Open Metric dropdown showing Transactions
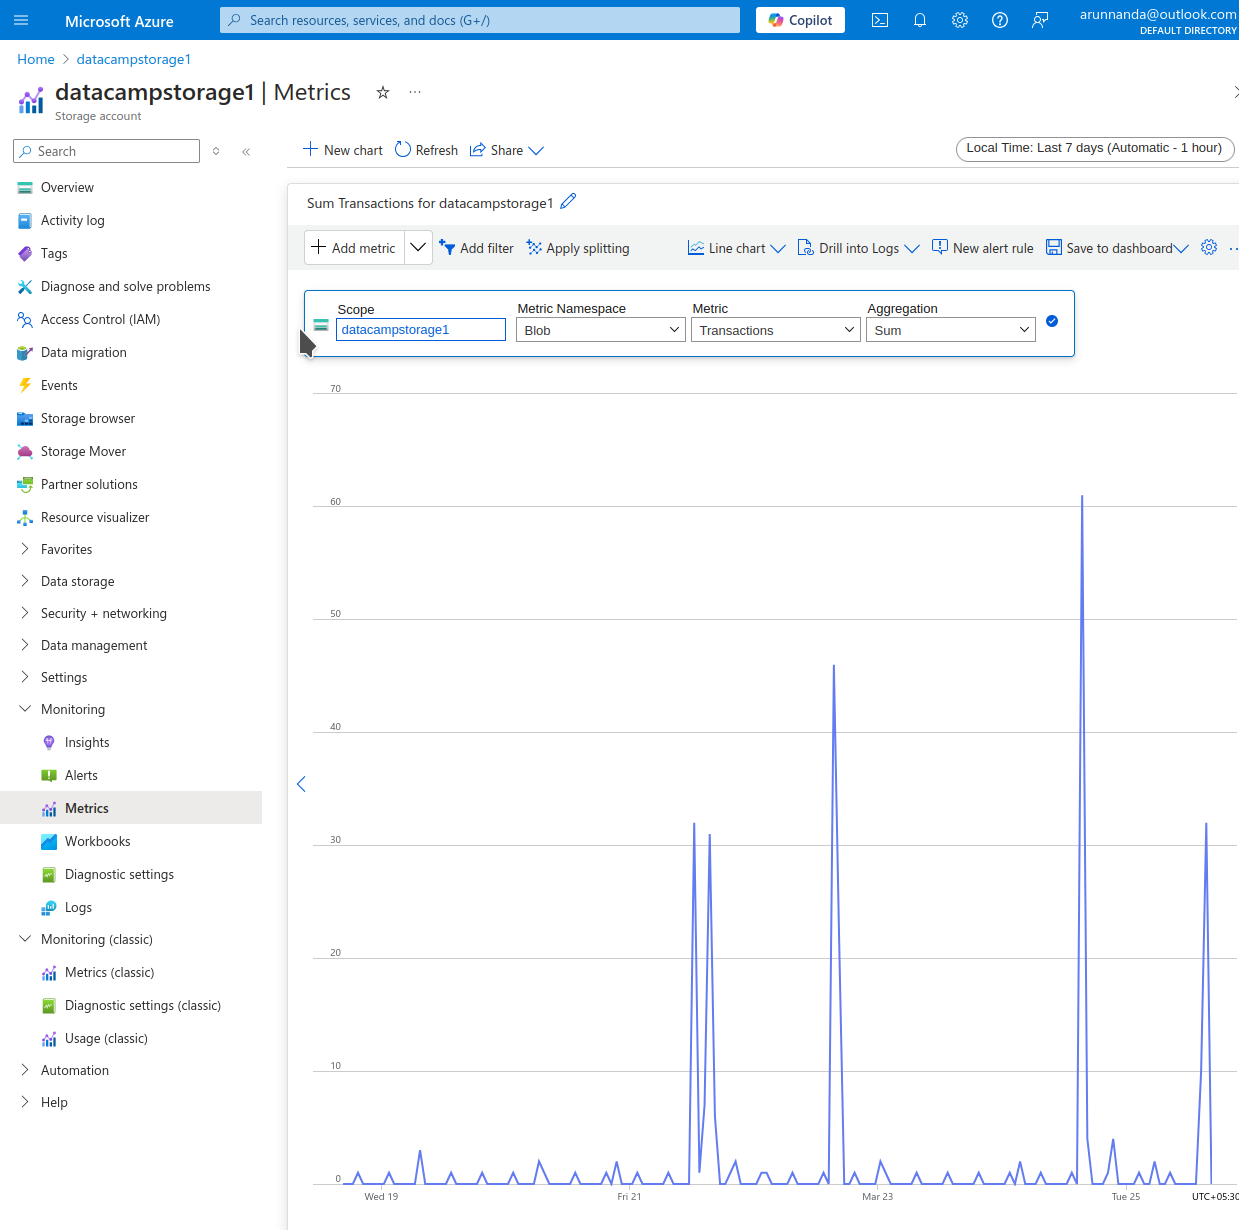The height and width of the screenshot is (1230, 1239). coord(776,330)
